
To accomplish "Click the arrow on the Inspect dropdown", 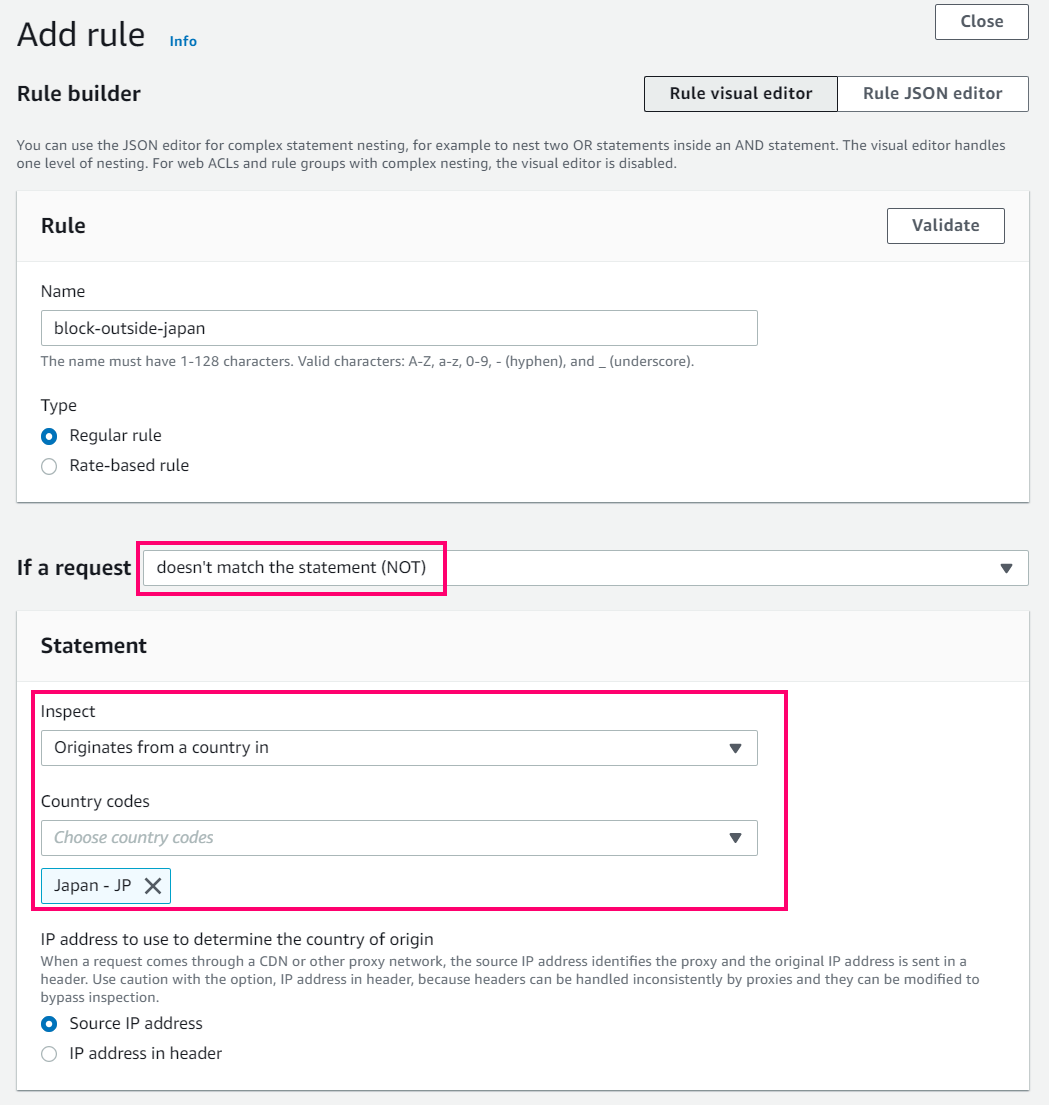I will click(x=735, y=748).
